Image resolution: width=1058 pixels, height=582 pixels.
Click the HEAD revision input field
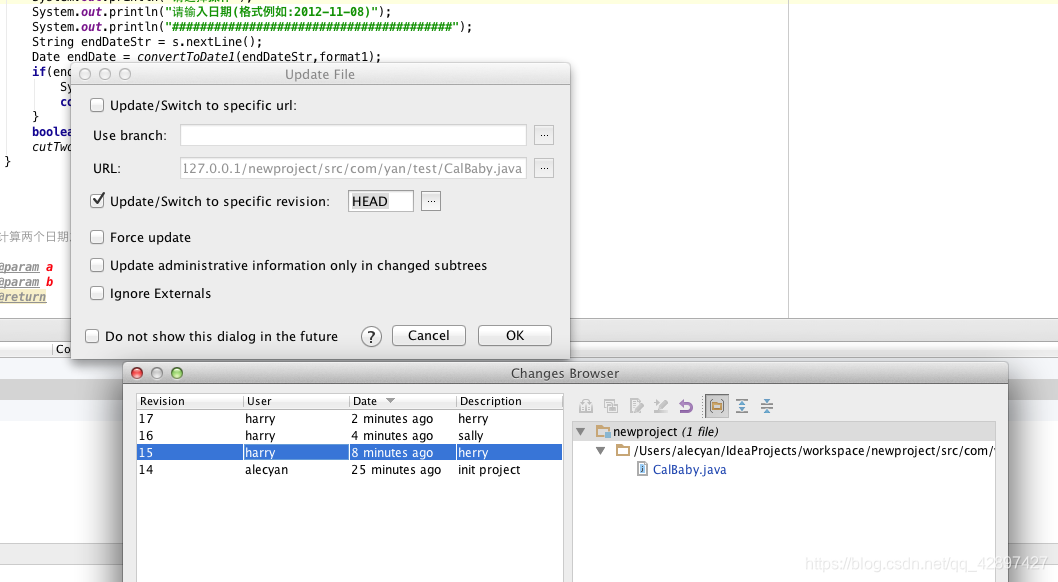(x=381, y=201)
